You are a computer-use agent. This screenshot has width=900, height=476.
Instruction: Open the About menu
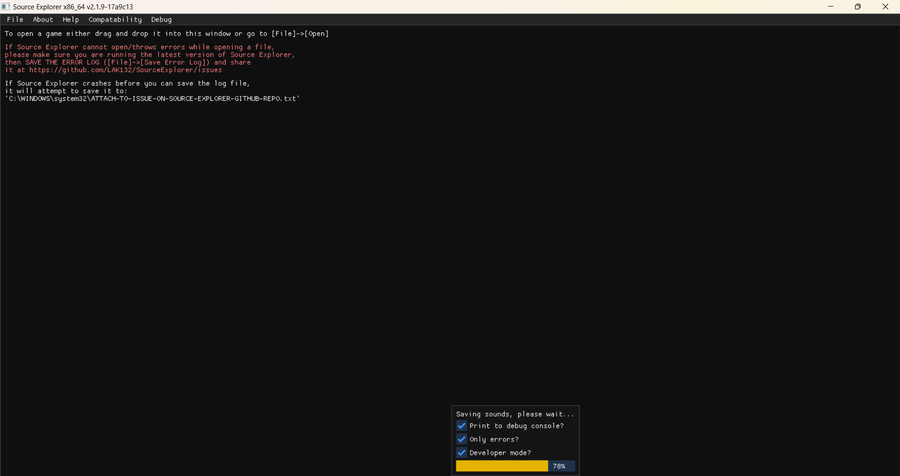click(x=42, y=20)
